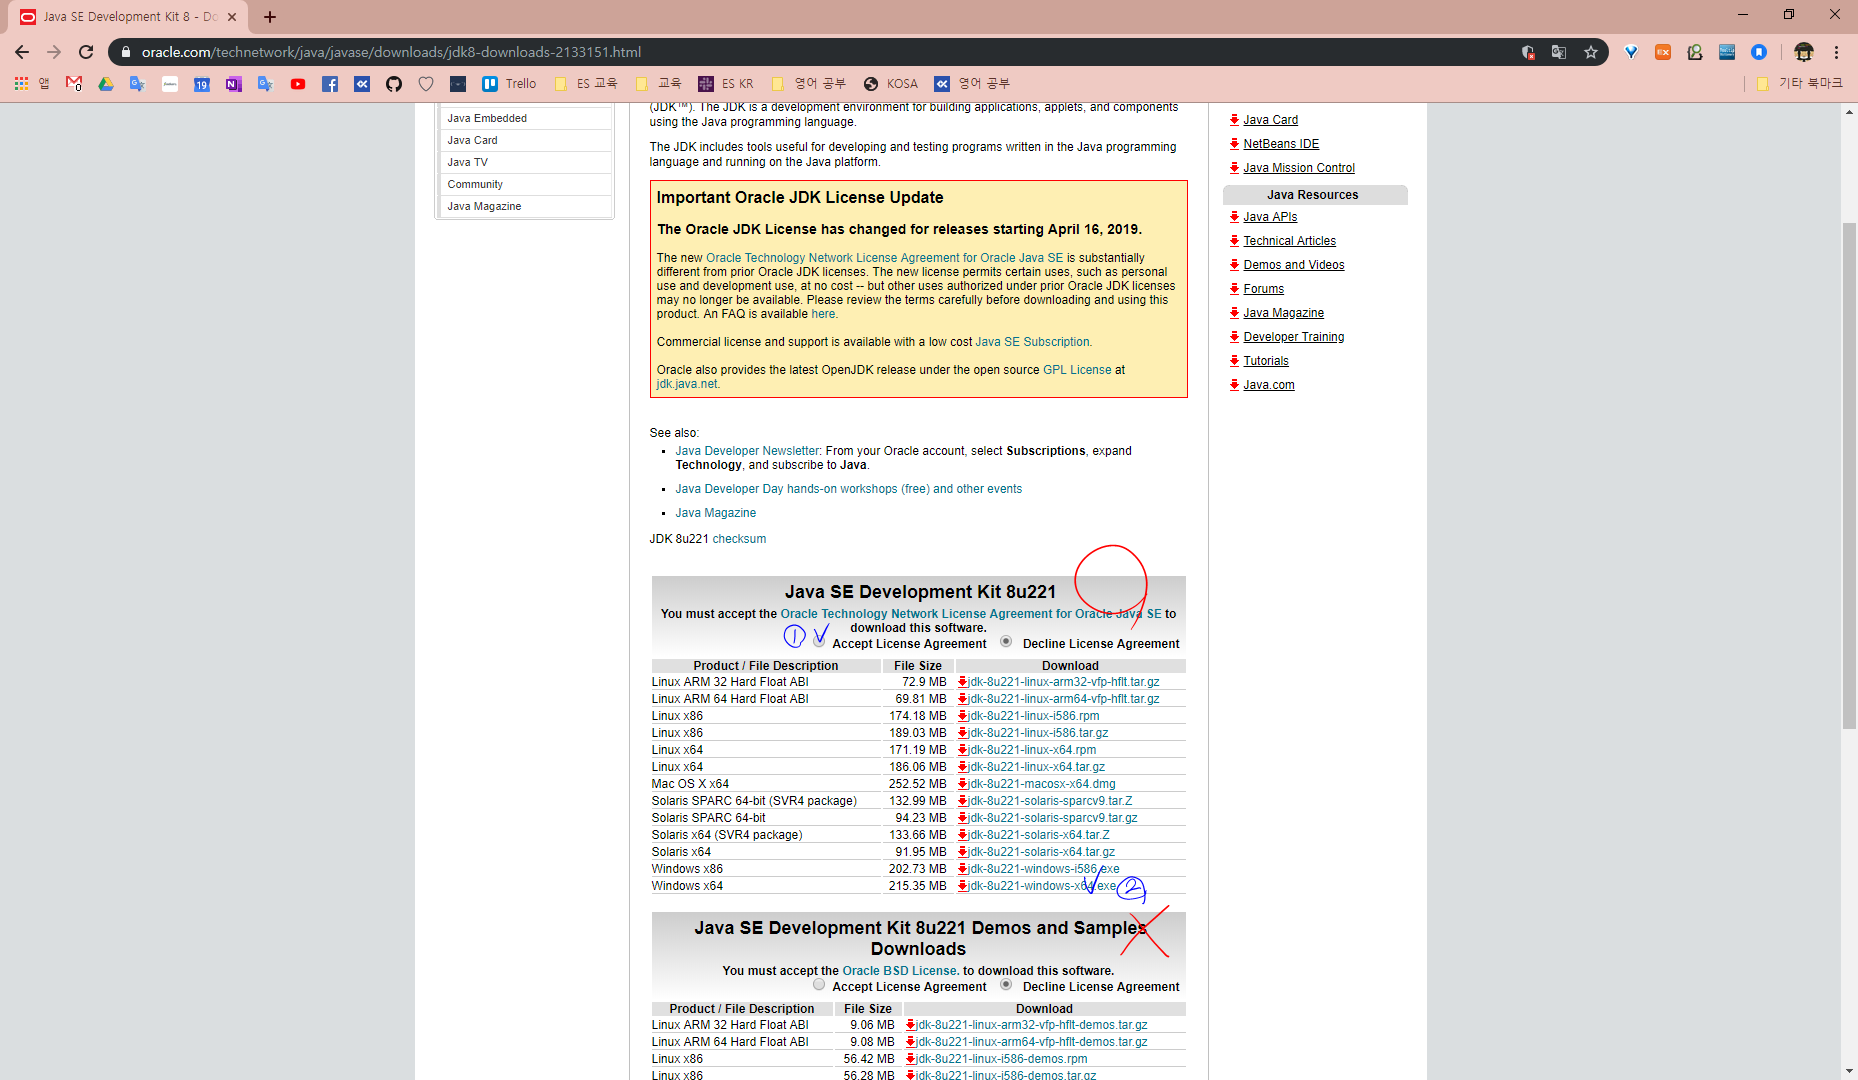Viewport: 1858px width, 1080px height.
Task: Download jdk-8u221-linux-i586-demos.rpm
Action: point(1002,1059)
